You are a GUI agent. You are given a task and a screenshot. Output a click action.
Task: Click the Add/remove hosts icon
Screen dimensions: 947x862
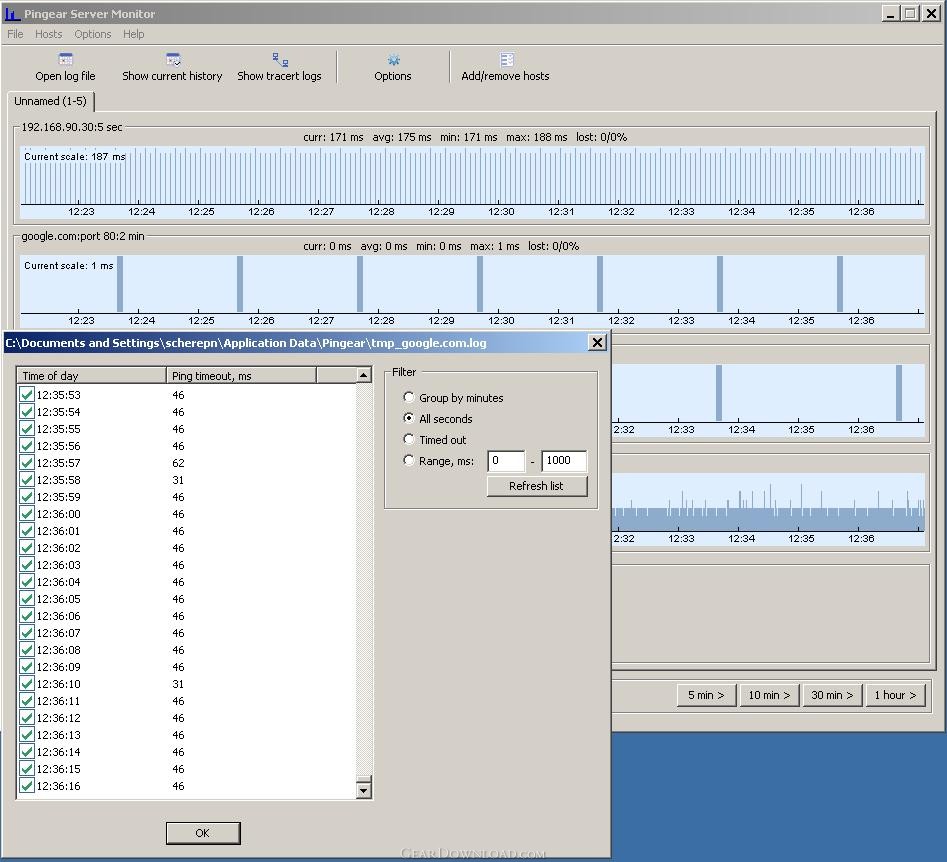pos(506,61)
